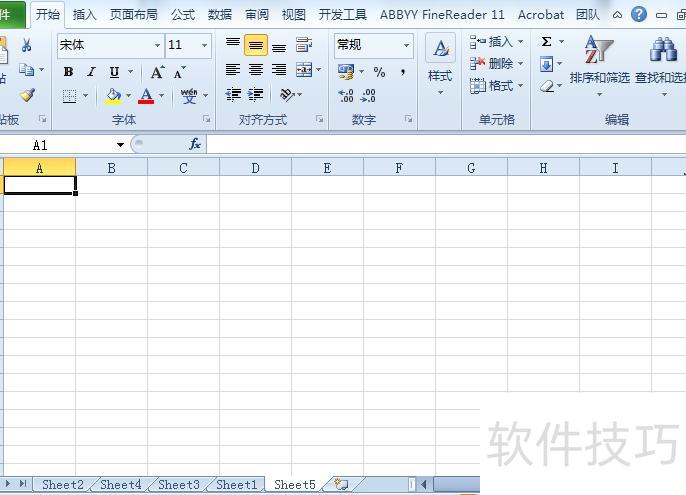Image resolution: width=686 pixels, height=495 pixels.
Task: Open font size dropdown showing 11
Action: pyautogui.click(x=204, y=46)
